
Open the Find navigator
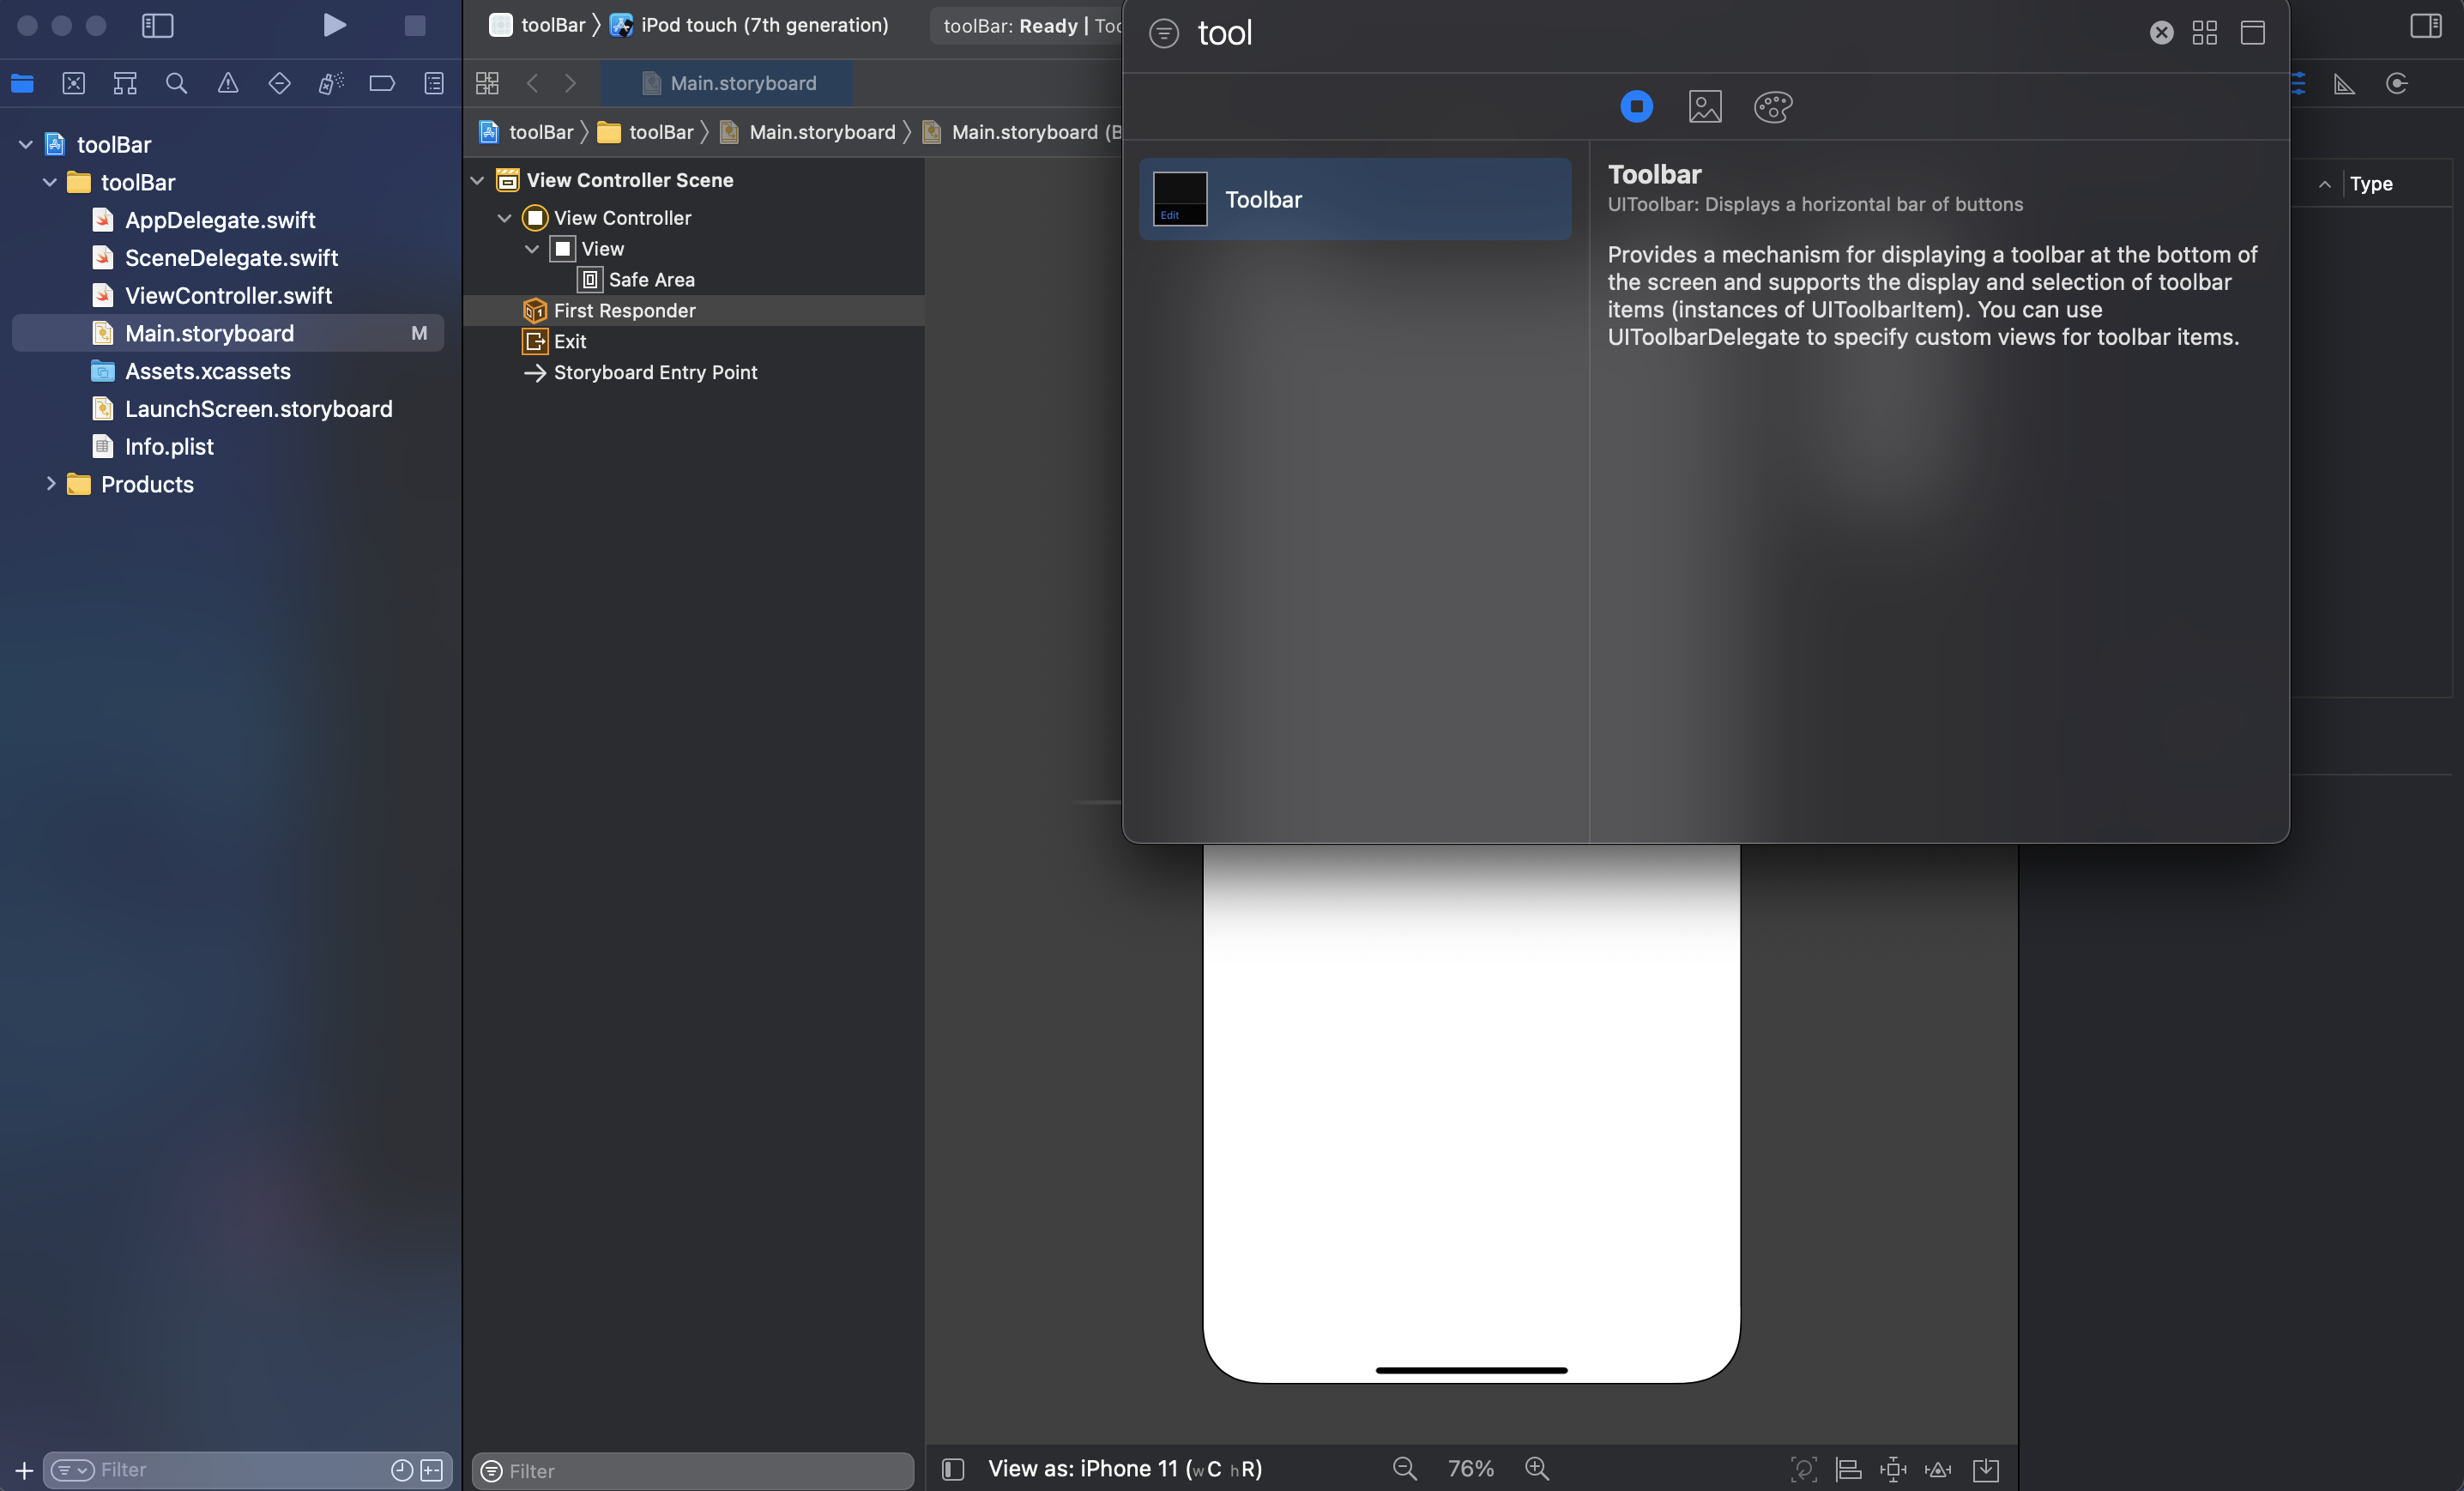[x=176, y=84]
